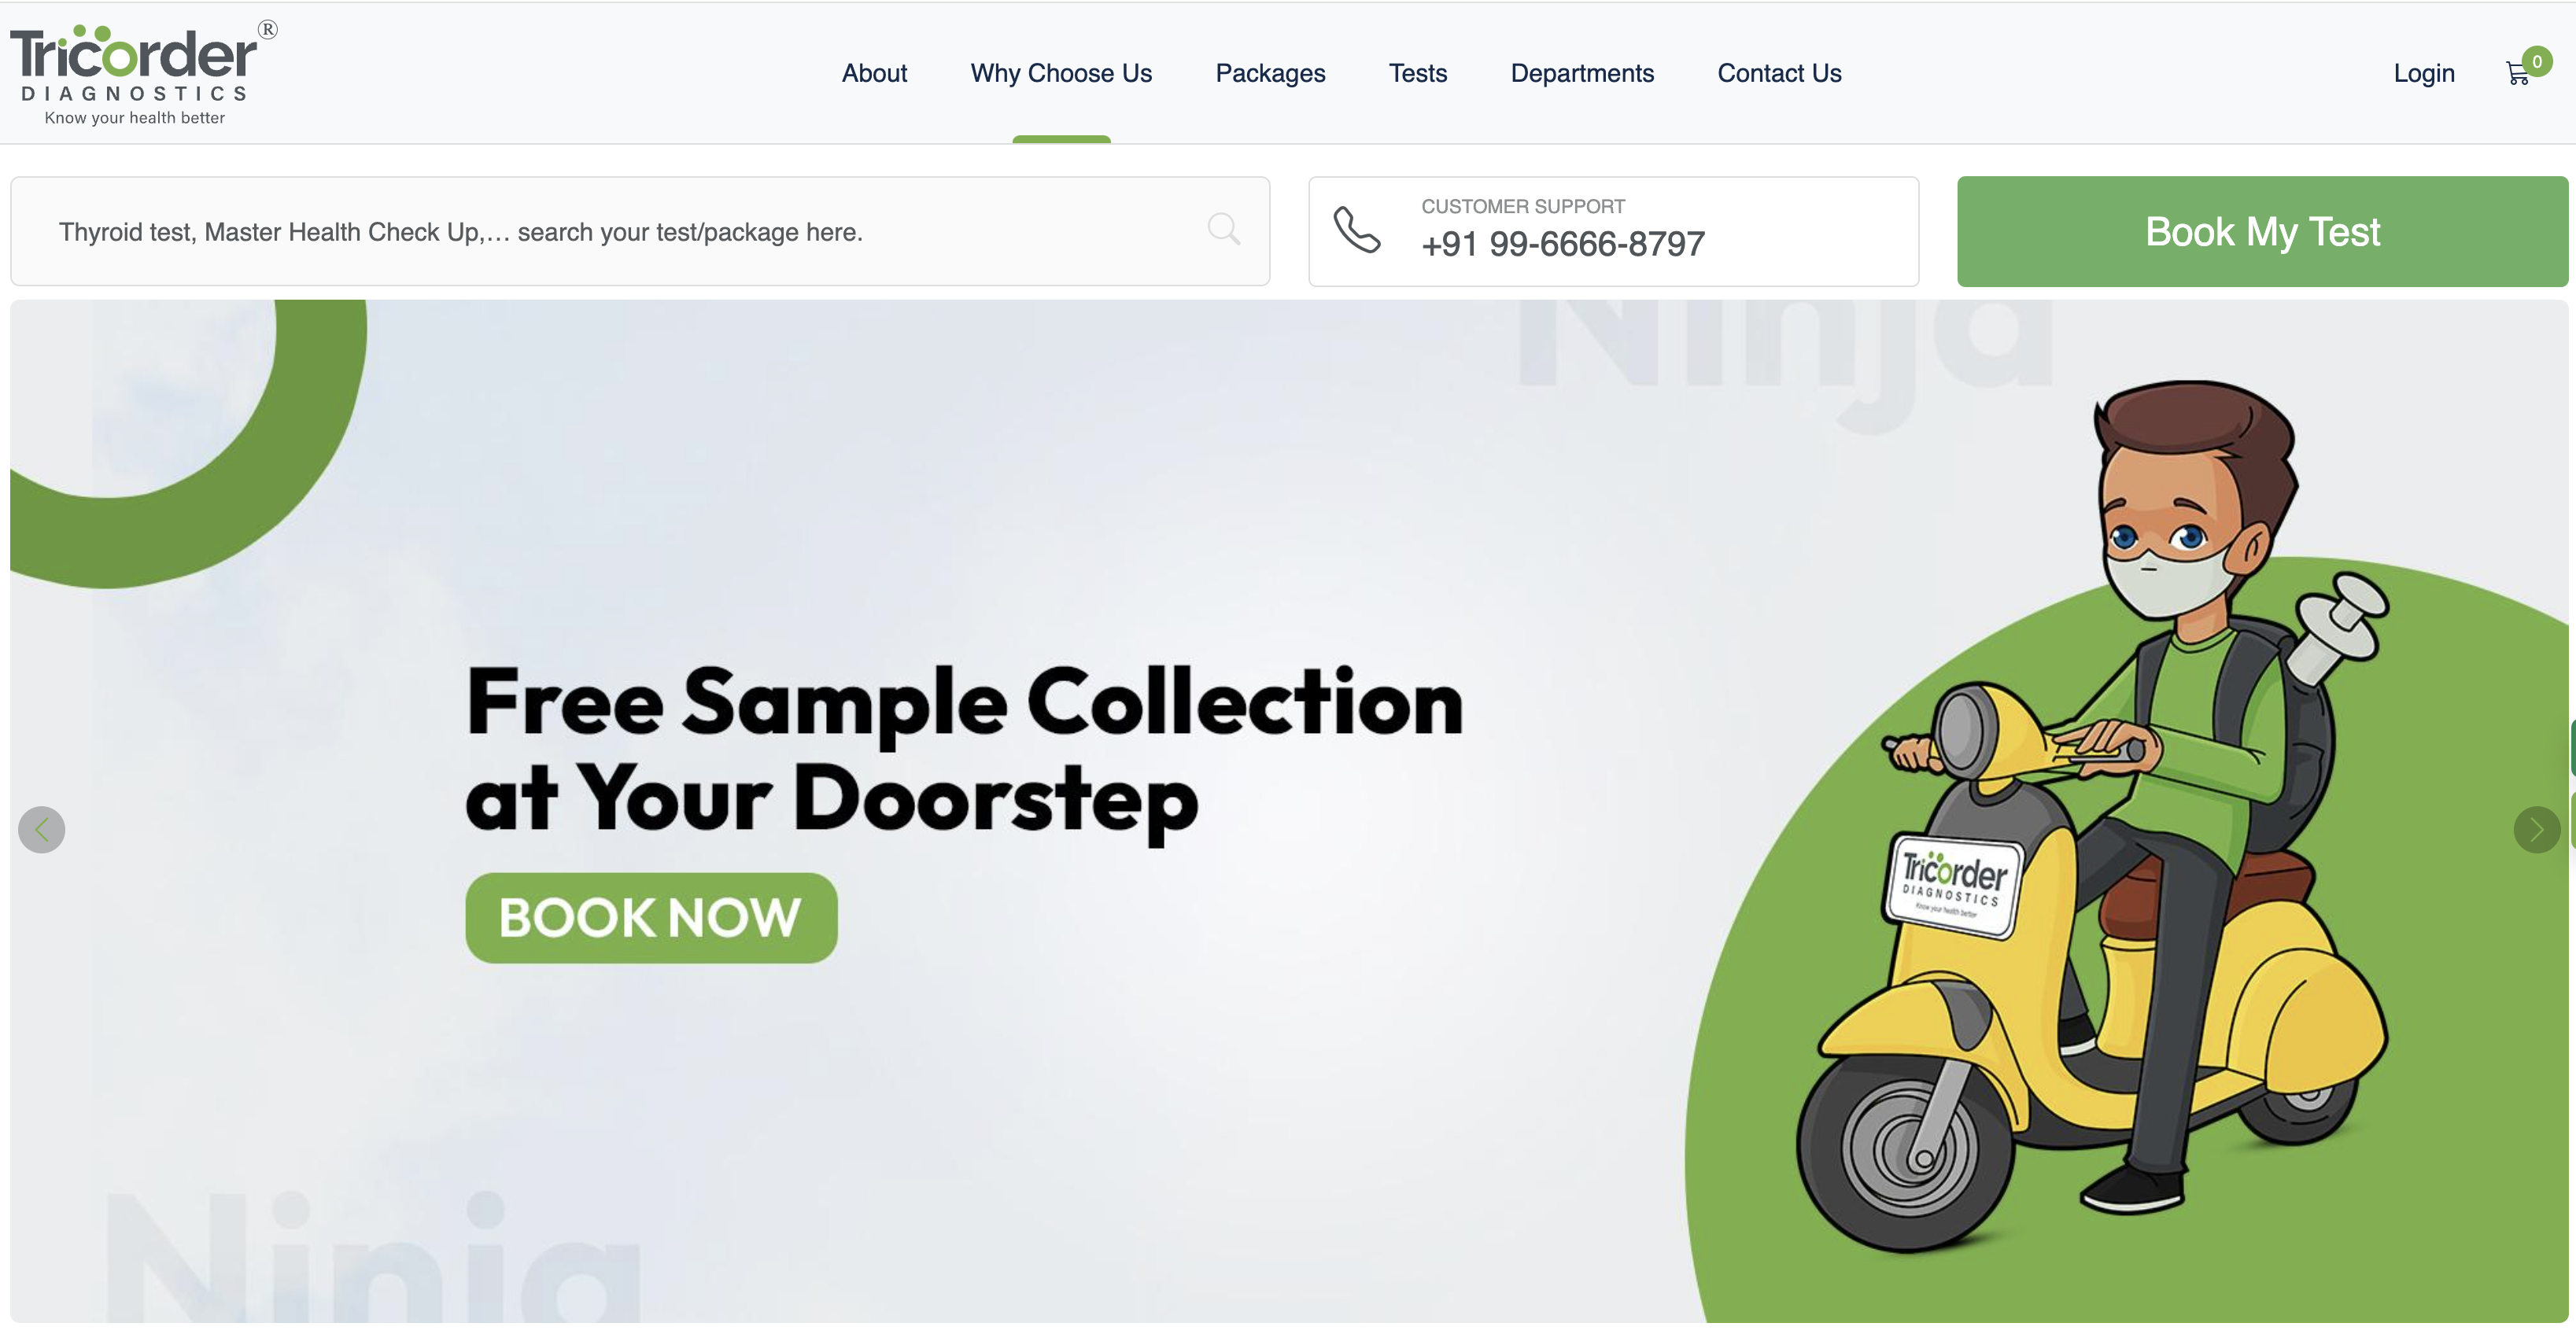The width and height of the screenshot is (2576, 1334).
Task: Click the Login link
Action: point(2424,74)
